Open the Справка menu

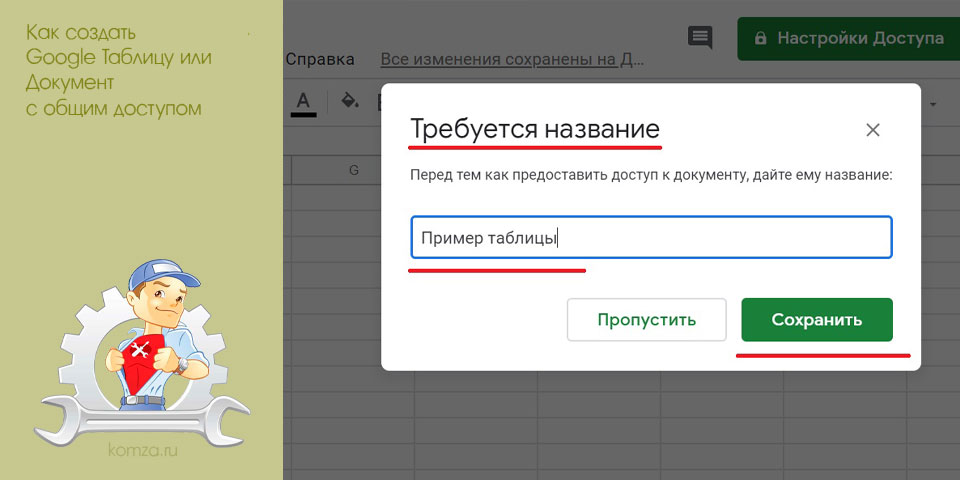(320, 59)
